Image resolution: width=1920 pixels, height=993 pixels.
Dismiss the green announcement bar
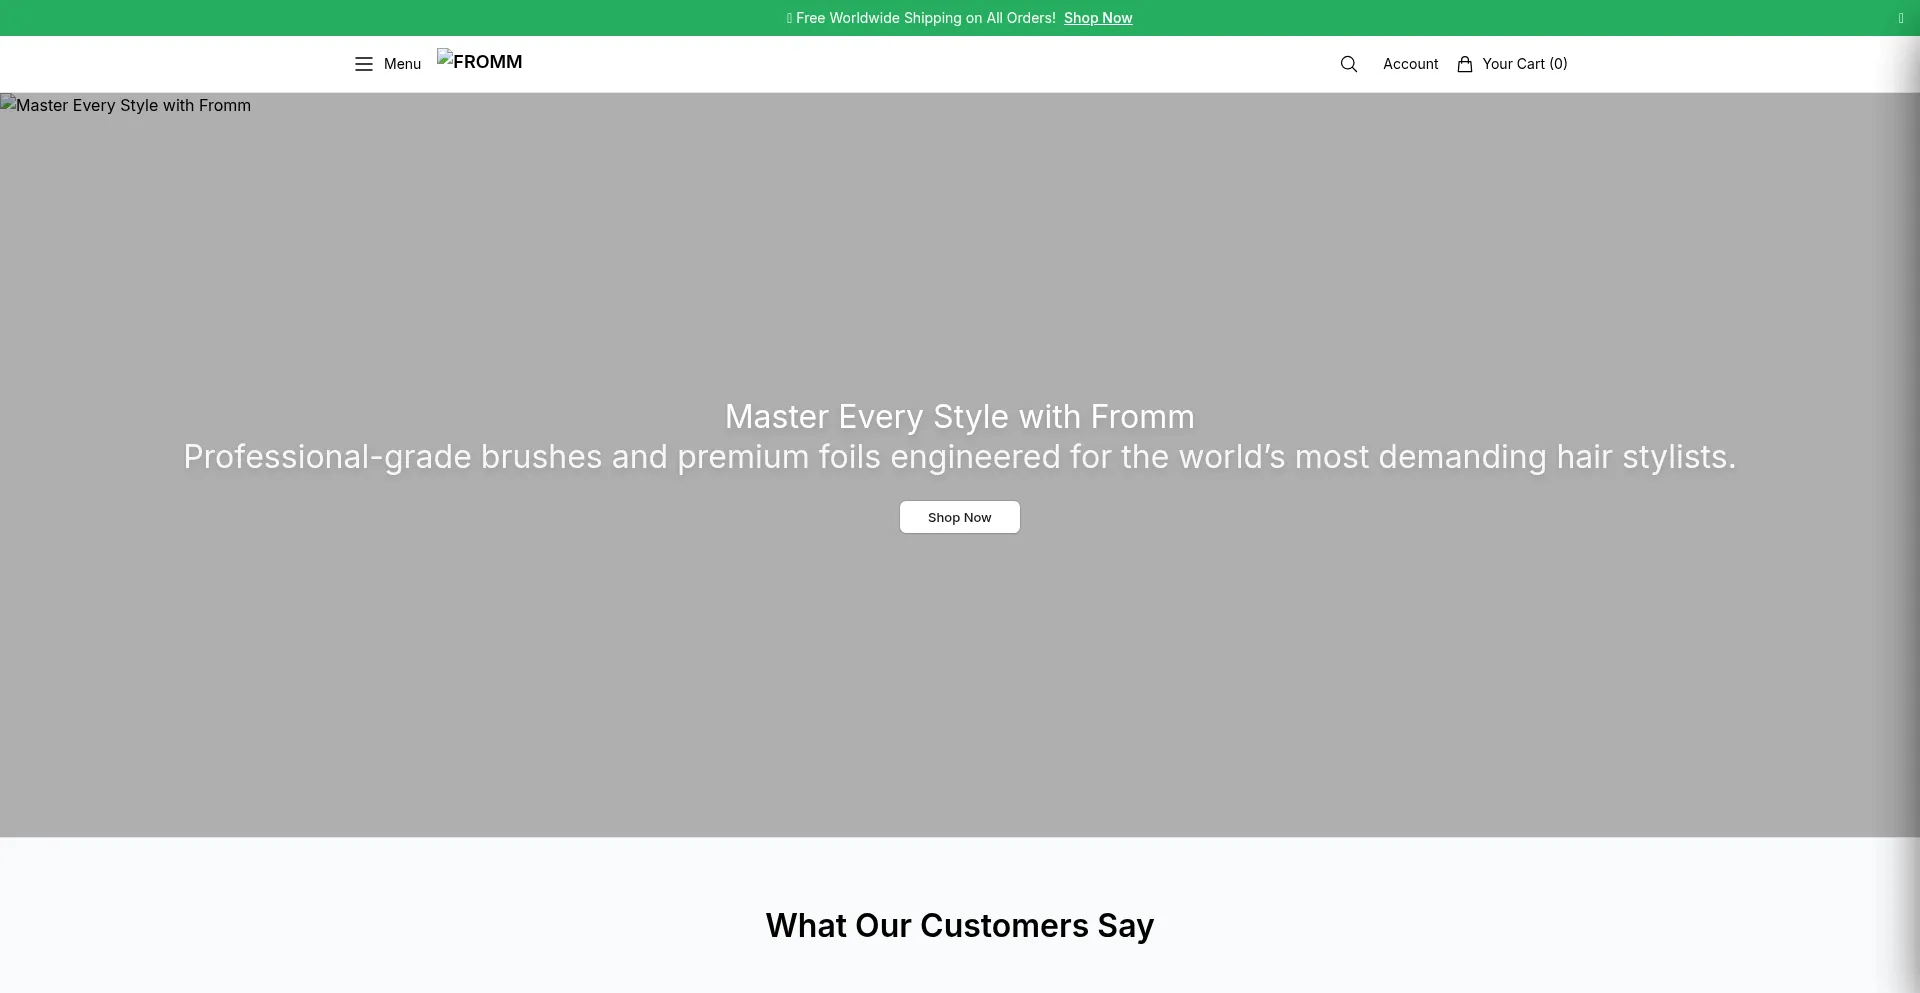1900,18
